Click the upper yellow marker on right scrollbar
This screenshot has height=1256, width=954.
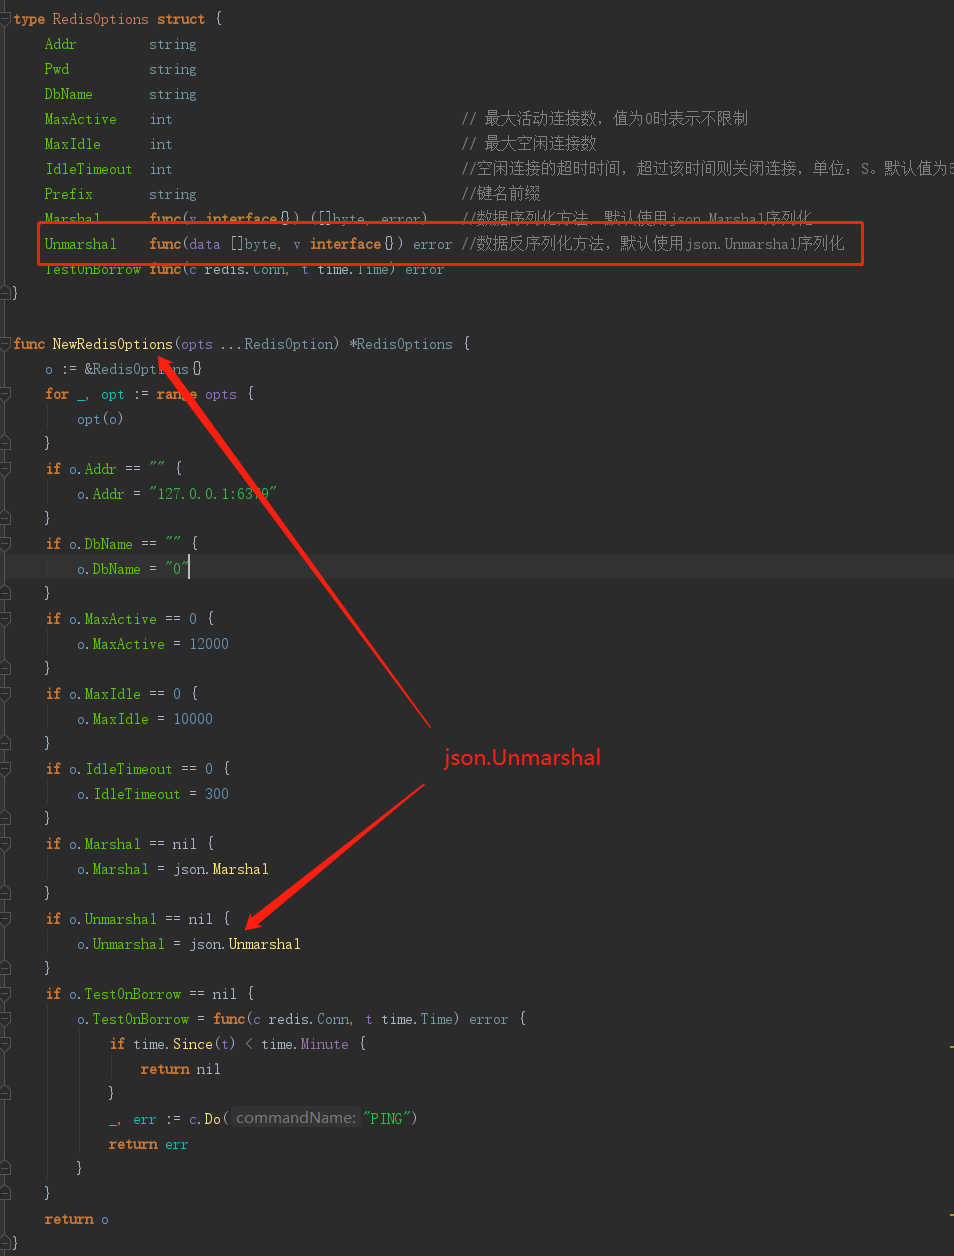tap(948, 1048)
